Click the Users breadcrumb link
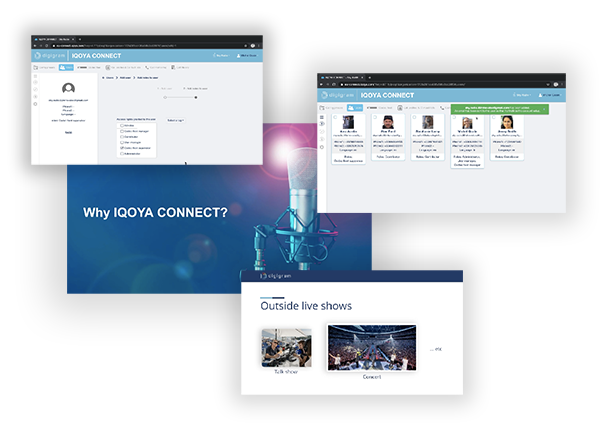 point(109,78)
